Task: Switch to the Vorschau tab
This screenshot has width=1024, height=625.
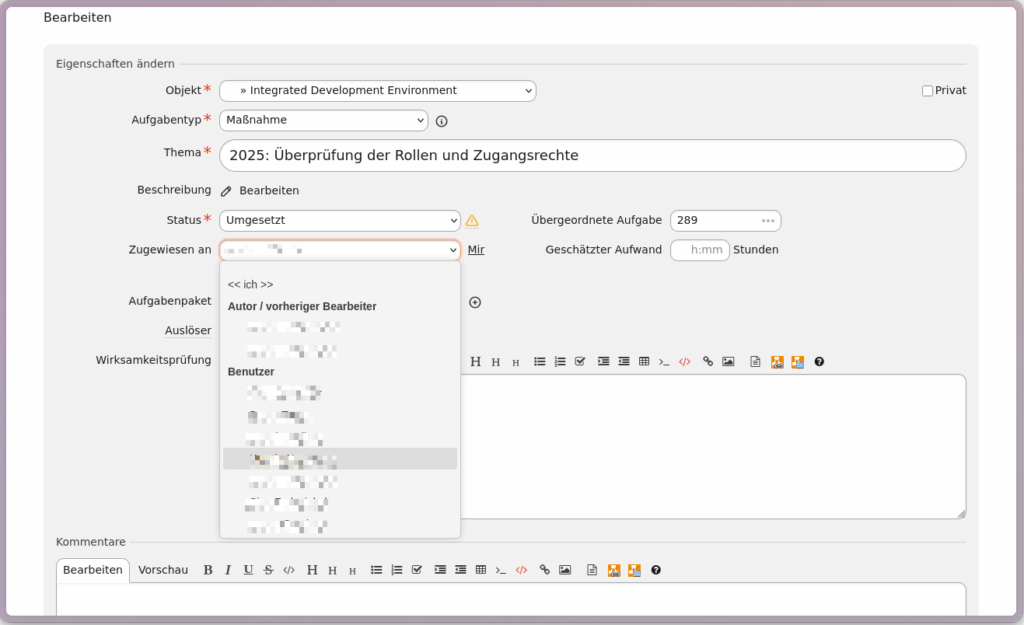Action: point(163,570)
